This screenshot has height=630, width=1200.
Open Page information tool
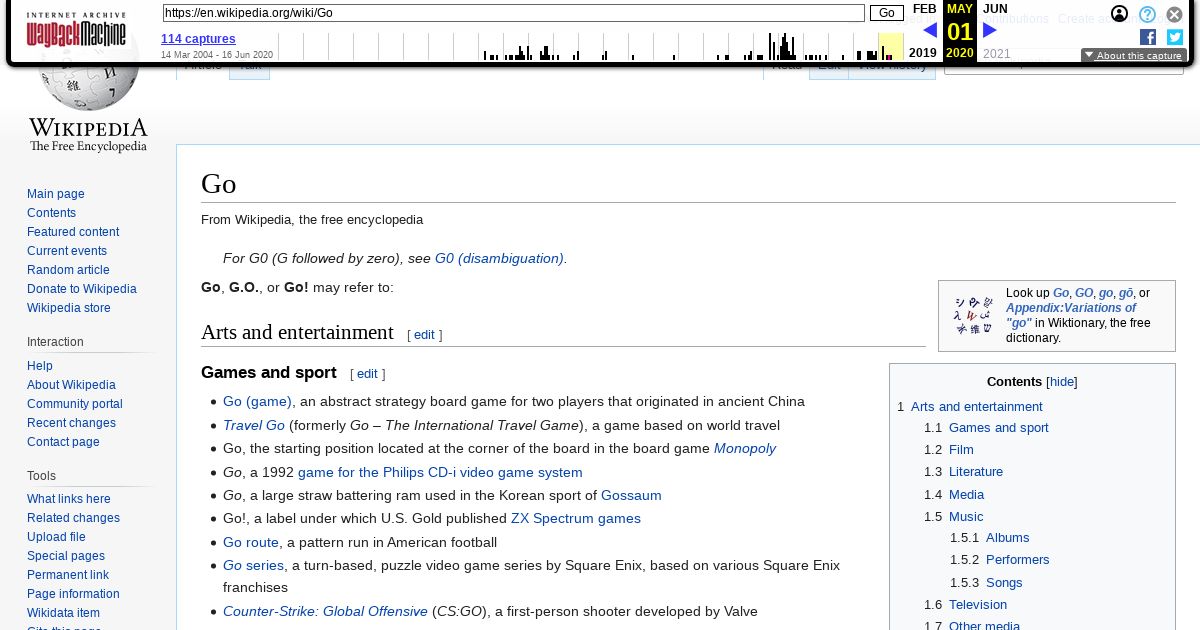pos(73,594)
